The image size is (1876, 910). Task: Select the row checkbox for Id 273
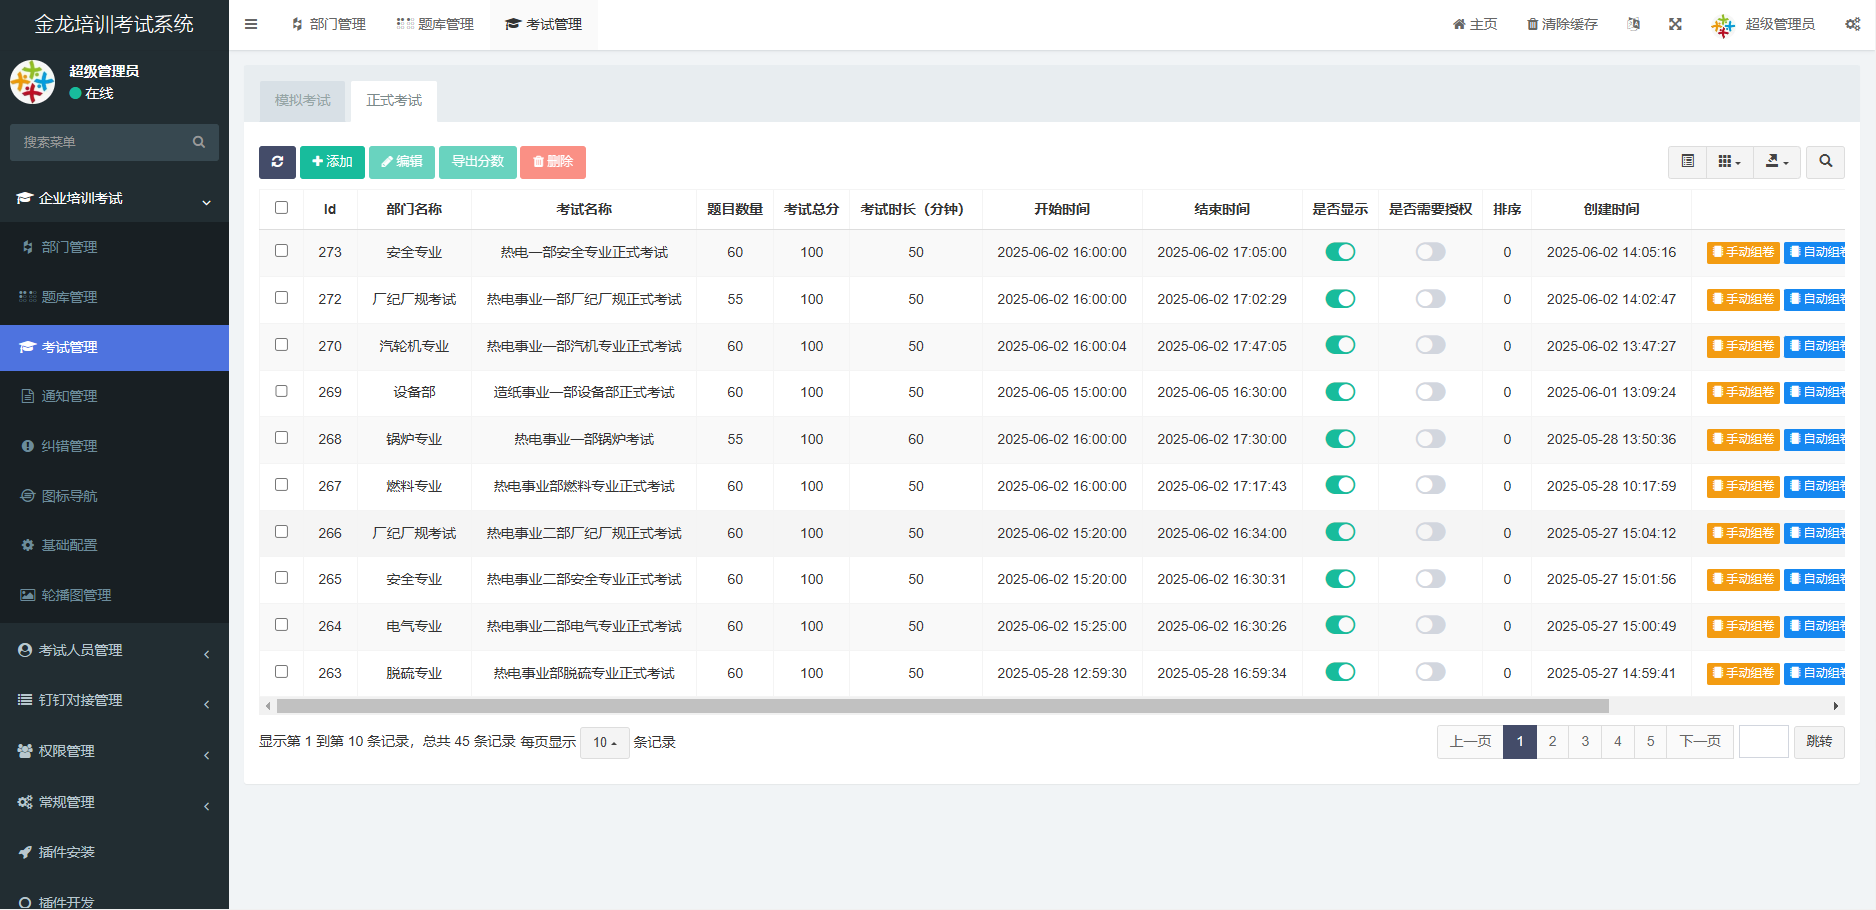pos(281,251)
